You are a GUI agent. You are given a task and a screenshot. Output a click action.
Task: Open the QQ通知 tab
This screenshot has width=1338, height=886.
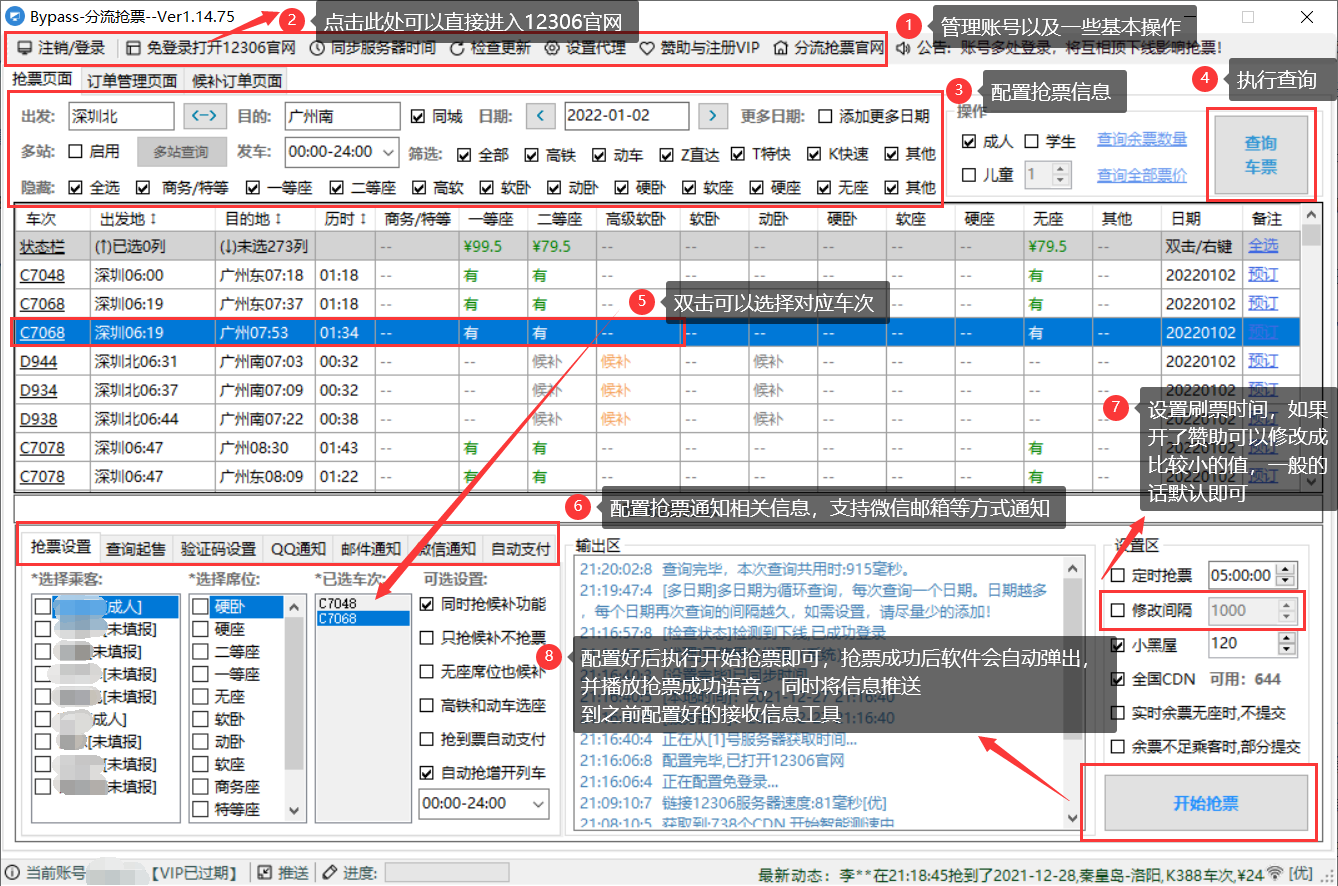298,548
